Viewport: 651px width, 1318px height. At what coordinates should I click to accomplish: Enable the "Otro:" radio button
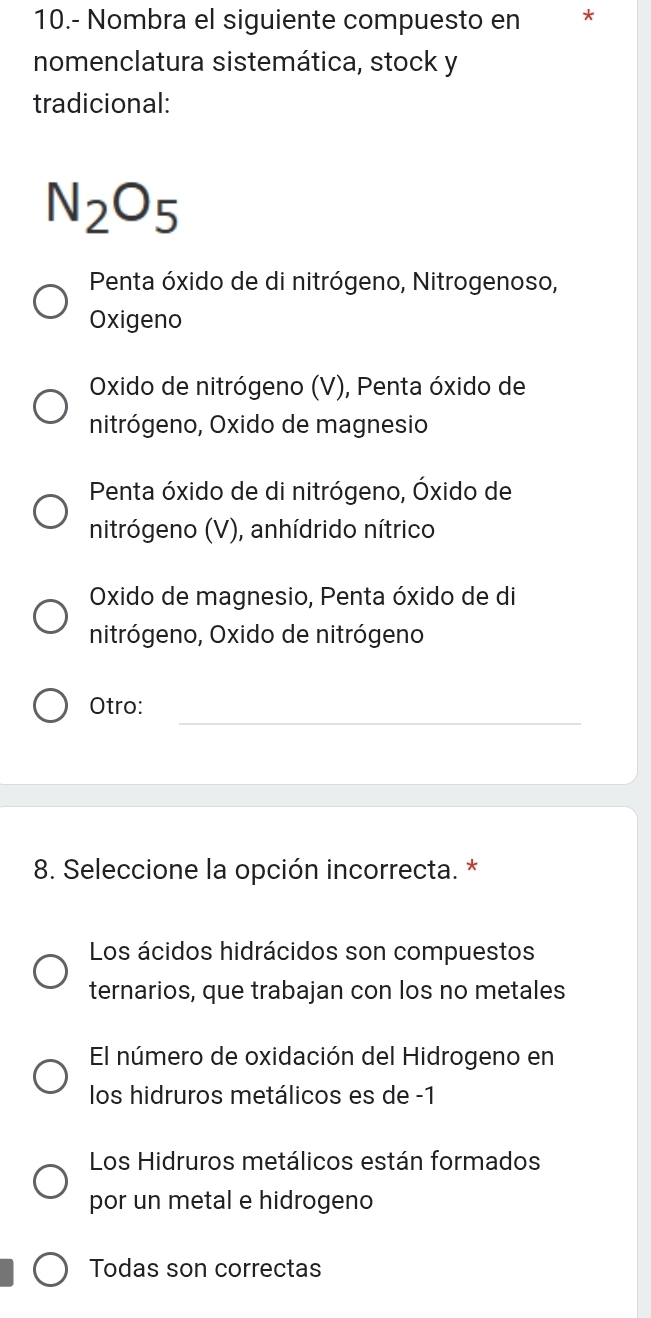click(52, 706)
